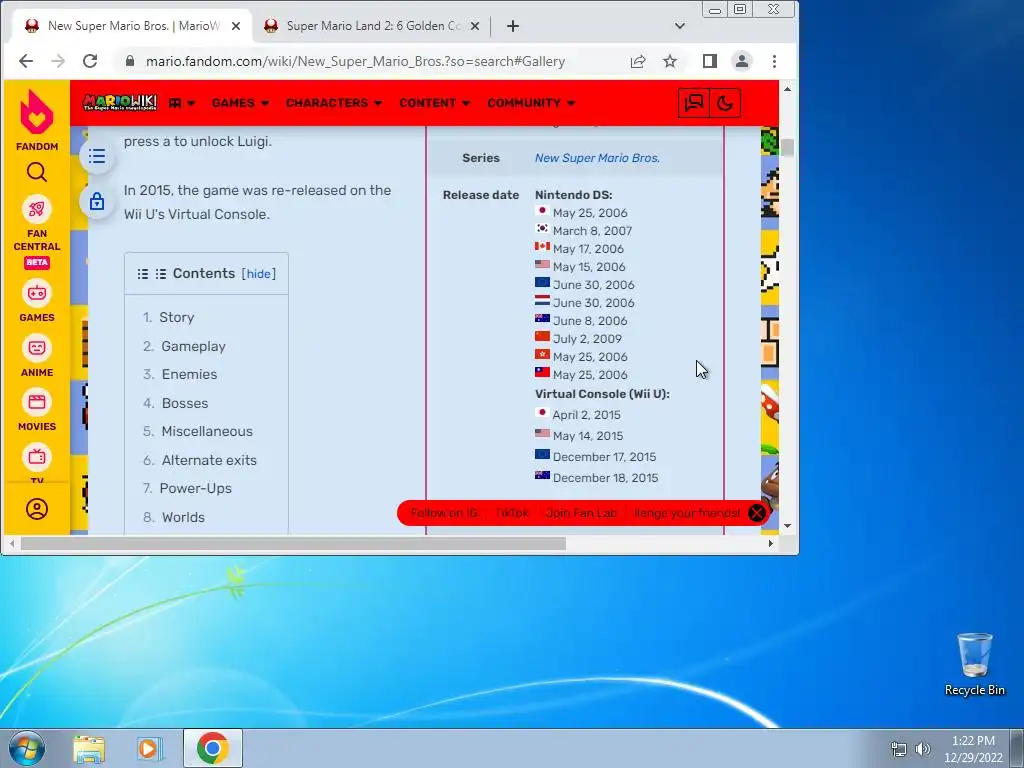The width and height of the screenshot is (1024, 768).
Task: Close the Super Mario Land 2 tab
Action: click(x=475, y=26)
